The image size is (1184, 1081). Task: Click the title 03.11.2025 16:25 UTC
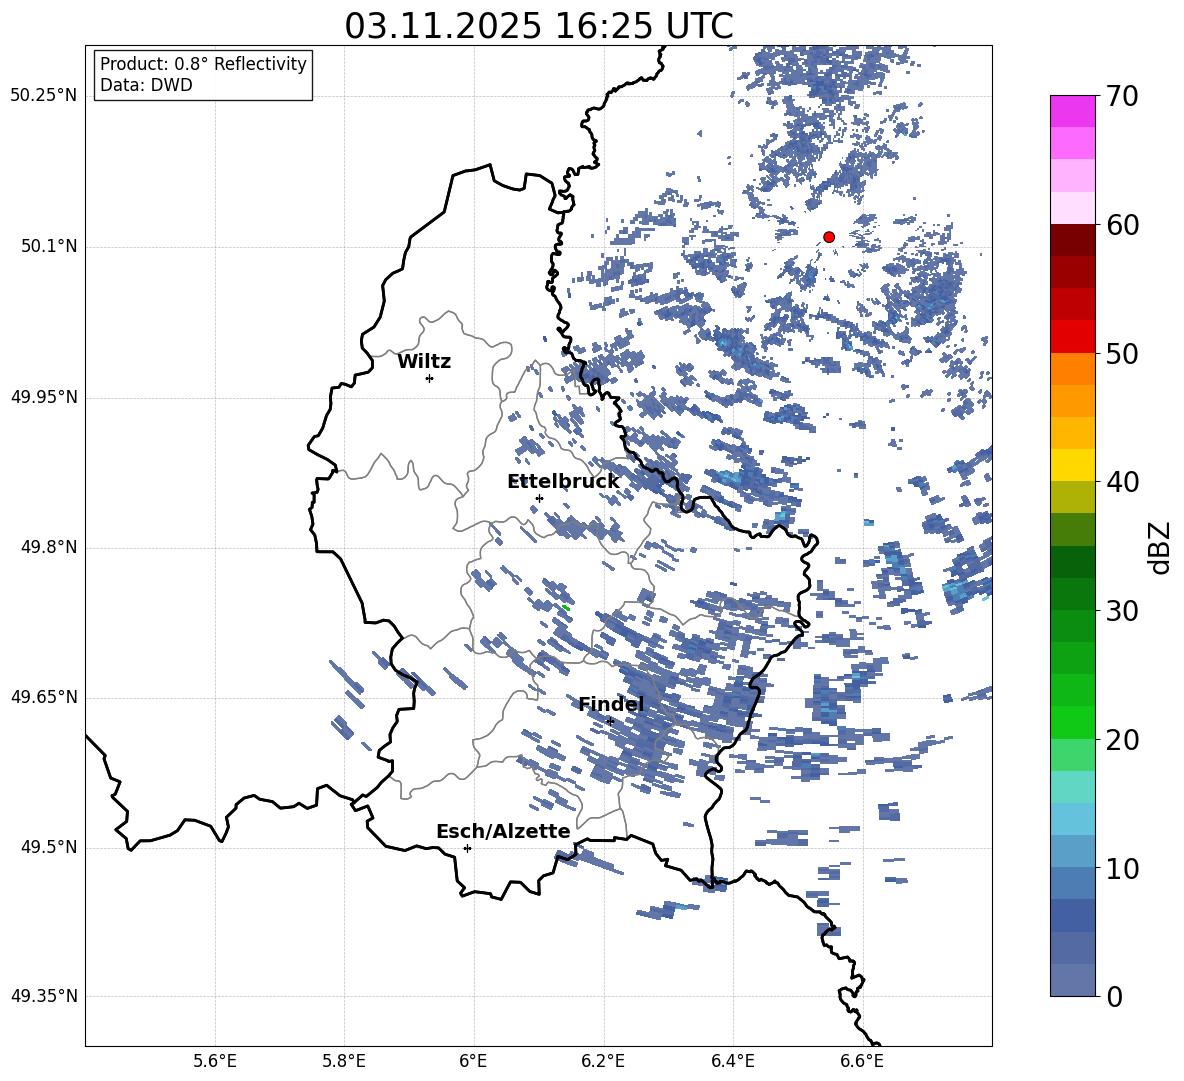coord(538,26)
